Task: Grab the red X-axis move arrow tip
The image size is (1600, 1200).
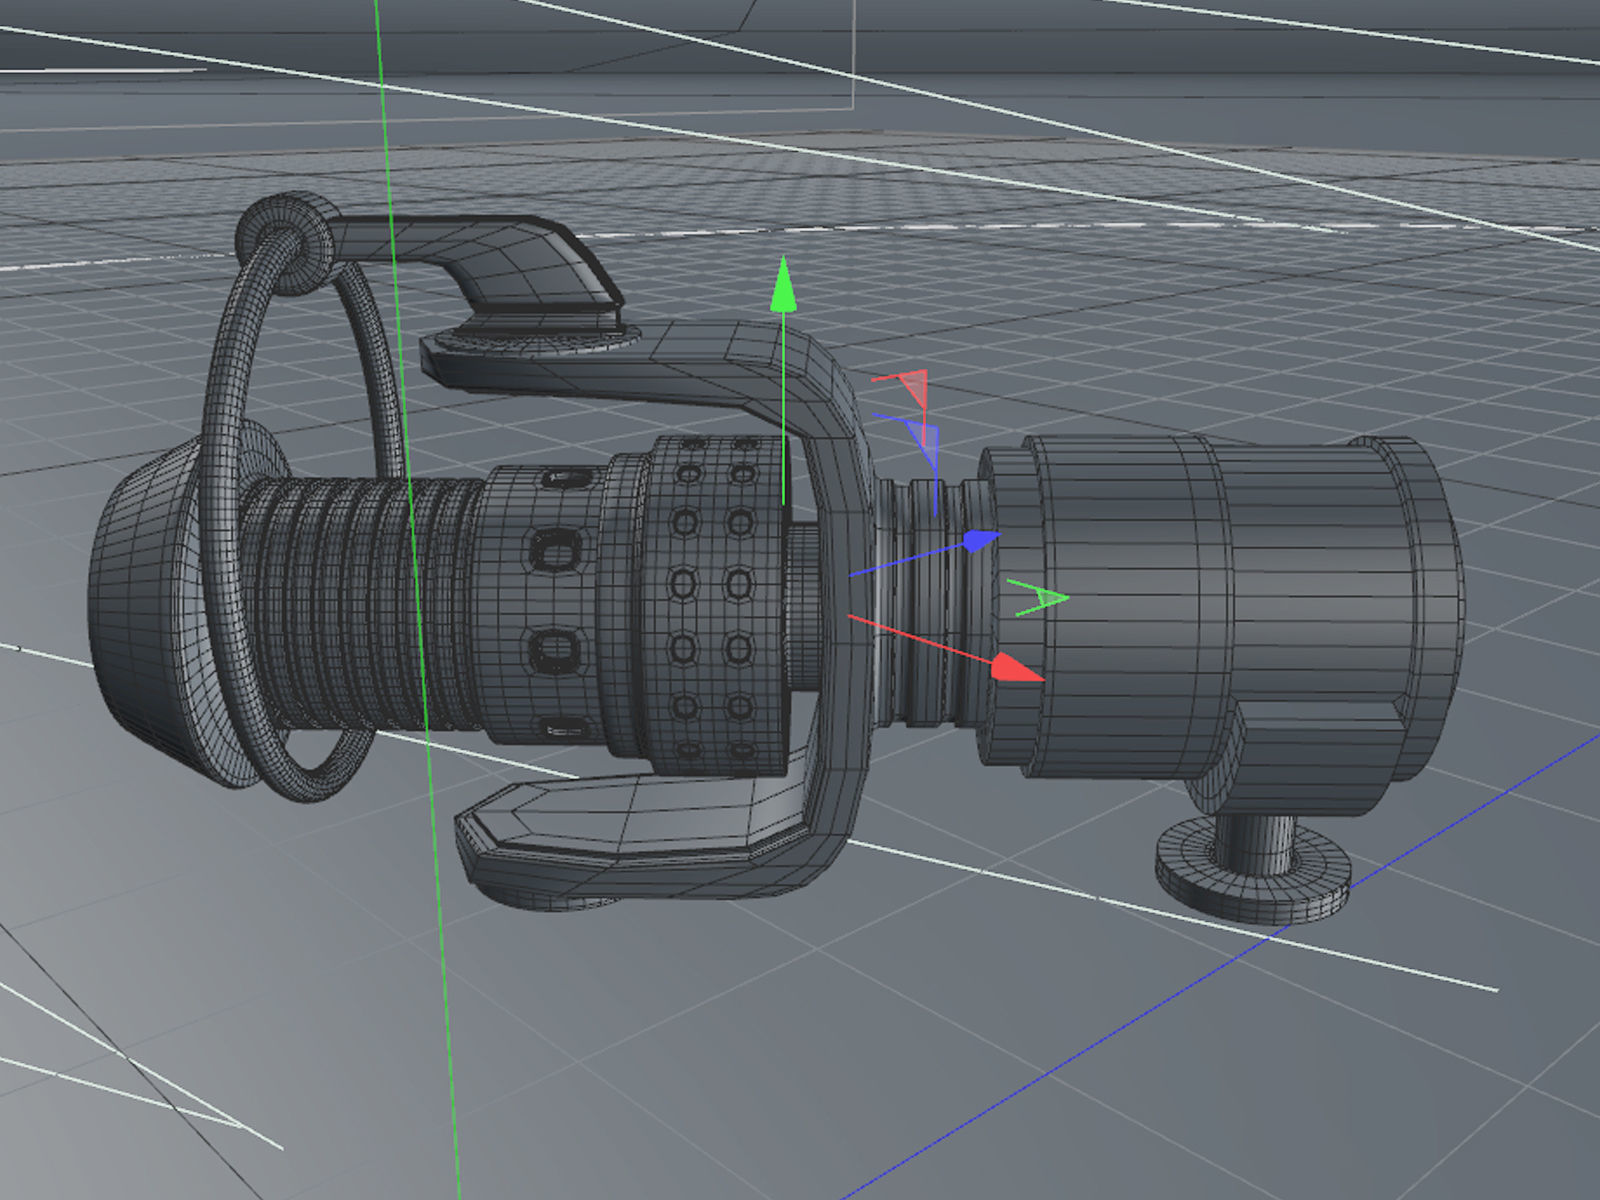Action: 1017,668
